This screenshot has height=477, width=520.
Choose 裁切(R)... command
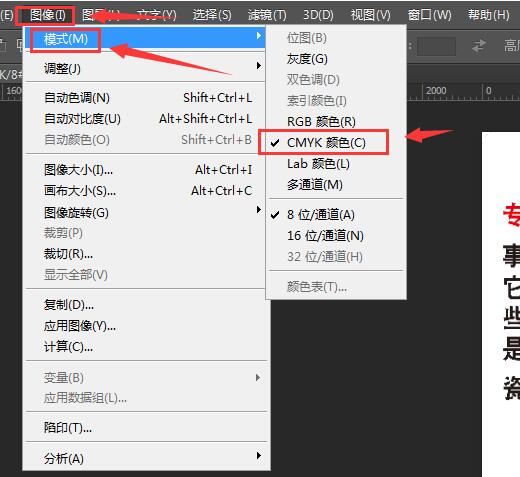point(145,254)
